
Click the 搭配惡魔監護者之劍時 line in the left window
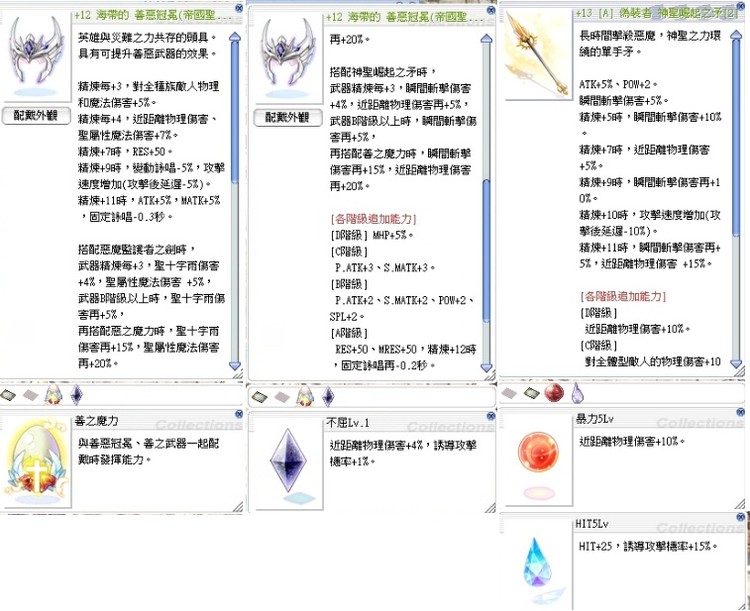(x=137, y=250)
